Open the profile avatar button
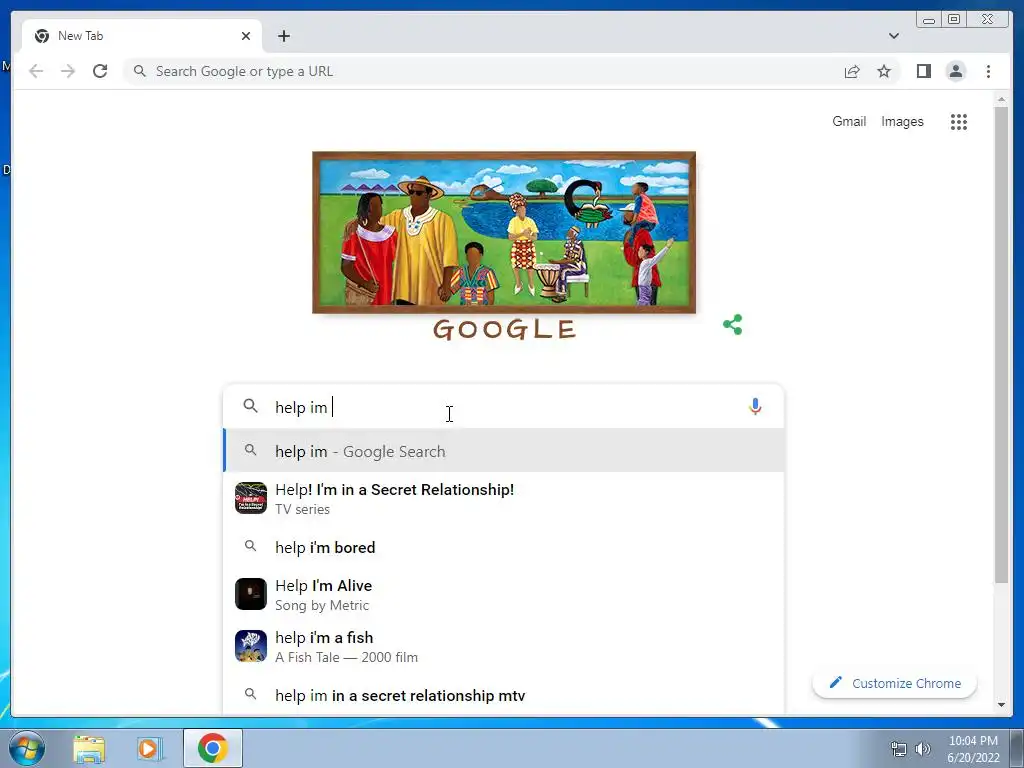This screenshot has height=768, width=1024. tap(955, 71)
